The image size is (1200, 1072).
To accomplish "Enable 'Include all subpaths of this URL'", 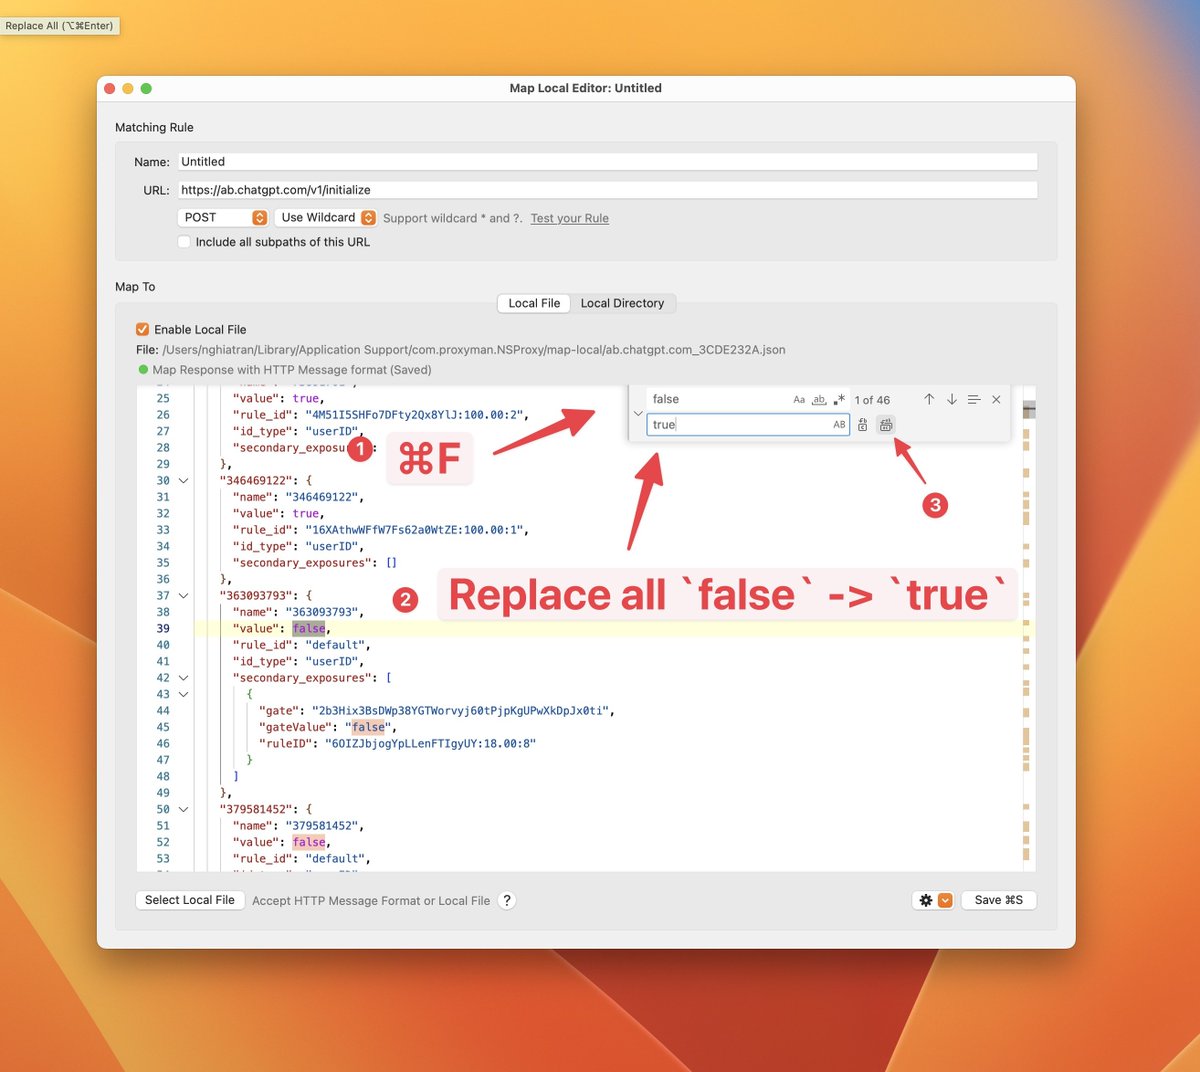I will [x=184, y=242].
